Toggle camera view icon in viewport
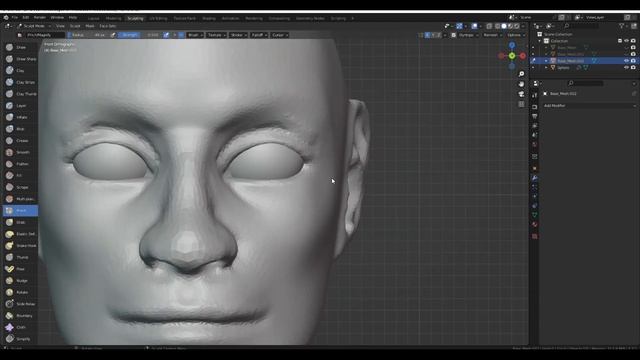 521,94
